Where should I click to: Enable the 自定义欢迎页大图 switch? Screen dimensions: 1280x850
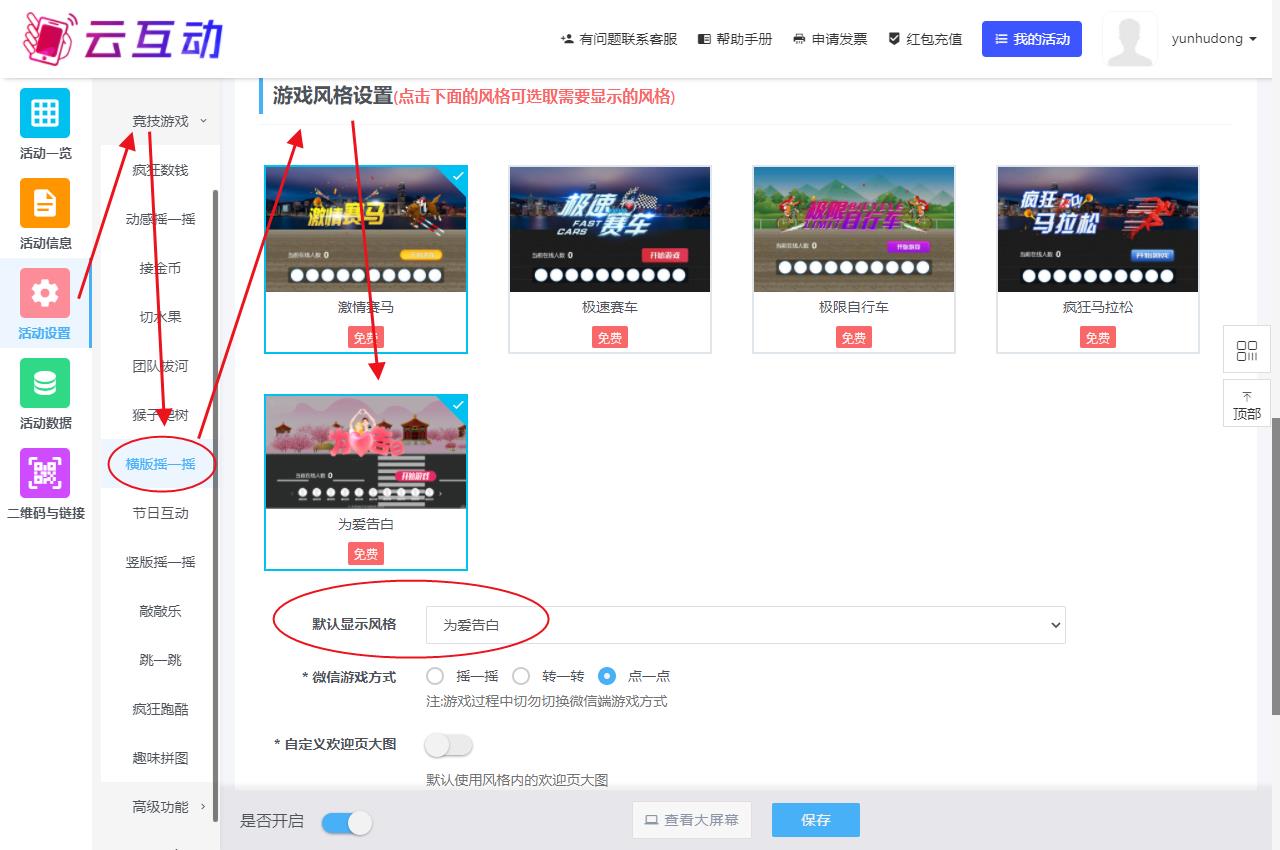pyautogui.click(x=448, y=745)
